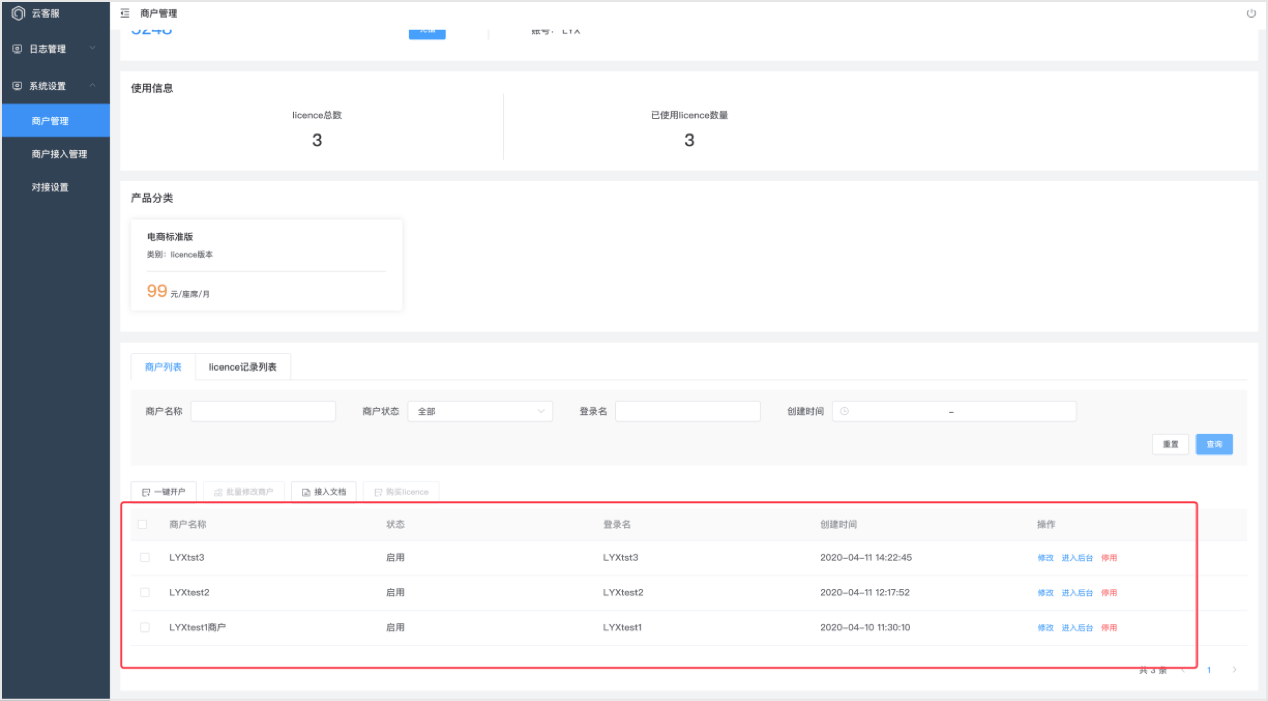1268x701 pixels.
Task: Click 修改 for LYXtest2
Action: click(1046, 593)
